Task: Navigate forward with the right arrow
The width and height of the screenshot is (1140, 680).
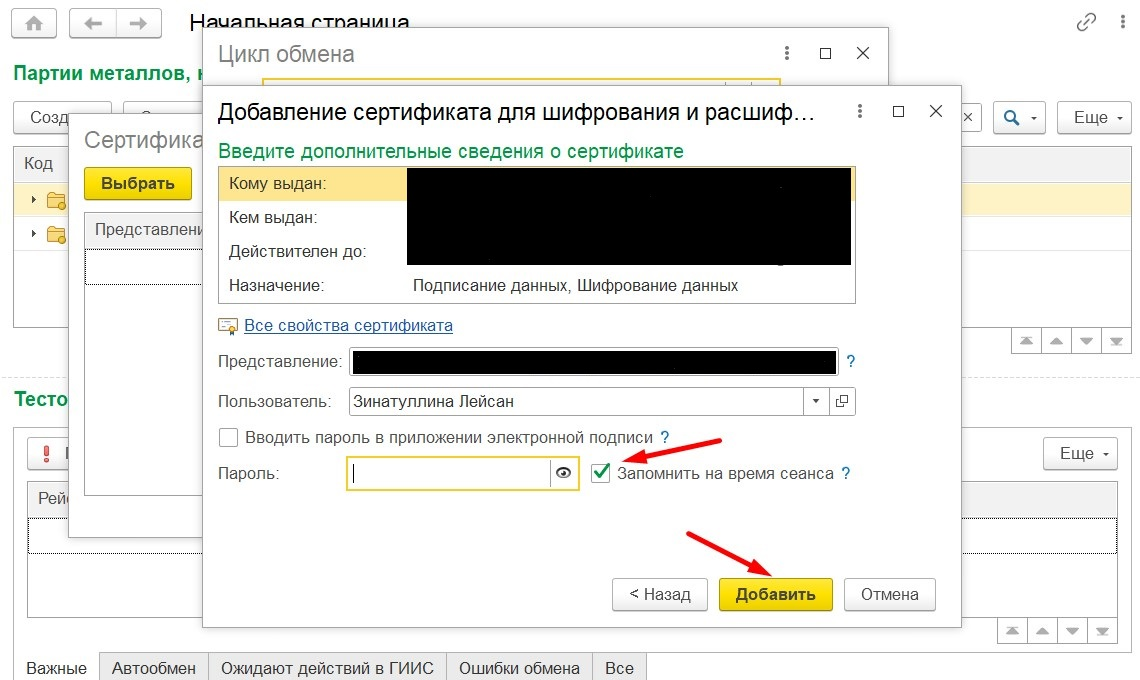Action: [138, 23]
